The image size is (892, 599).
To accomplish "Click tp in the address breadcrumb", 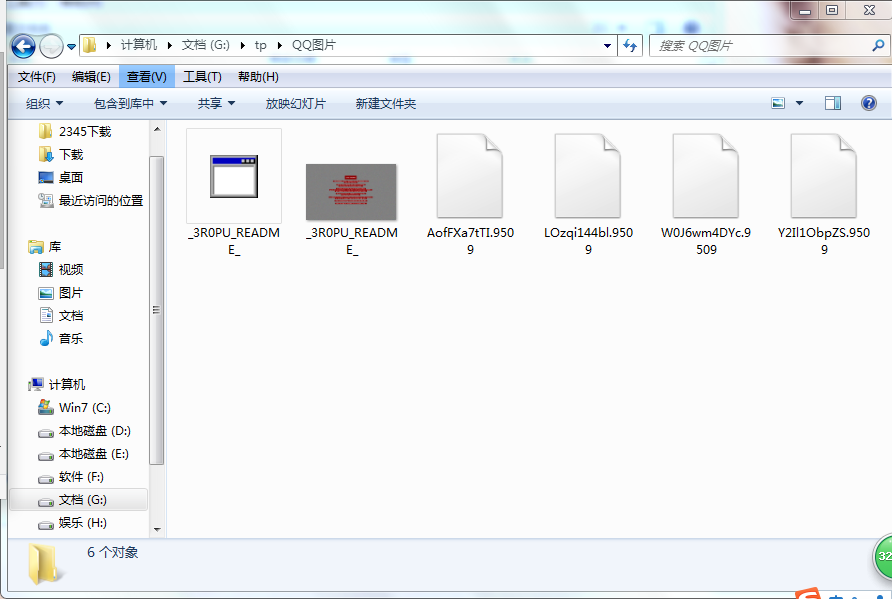I will pyautogui.click(x=261, y=45).
